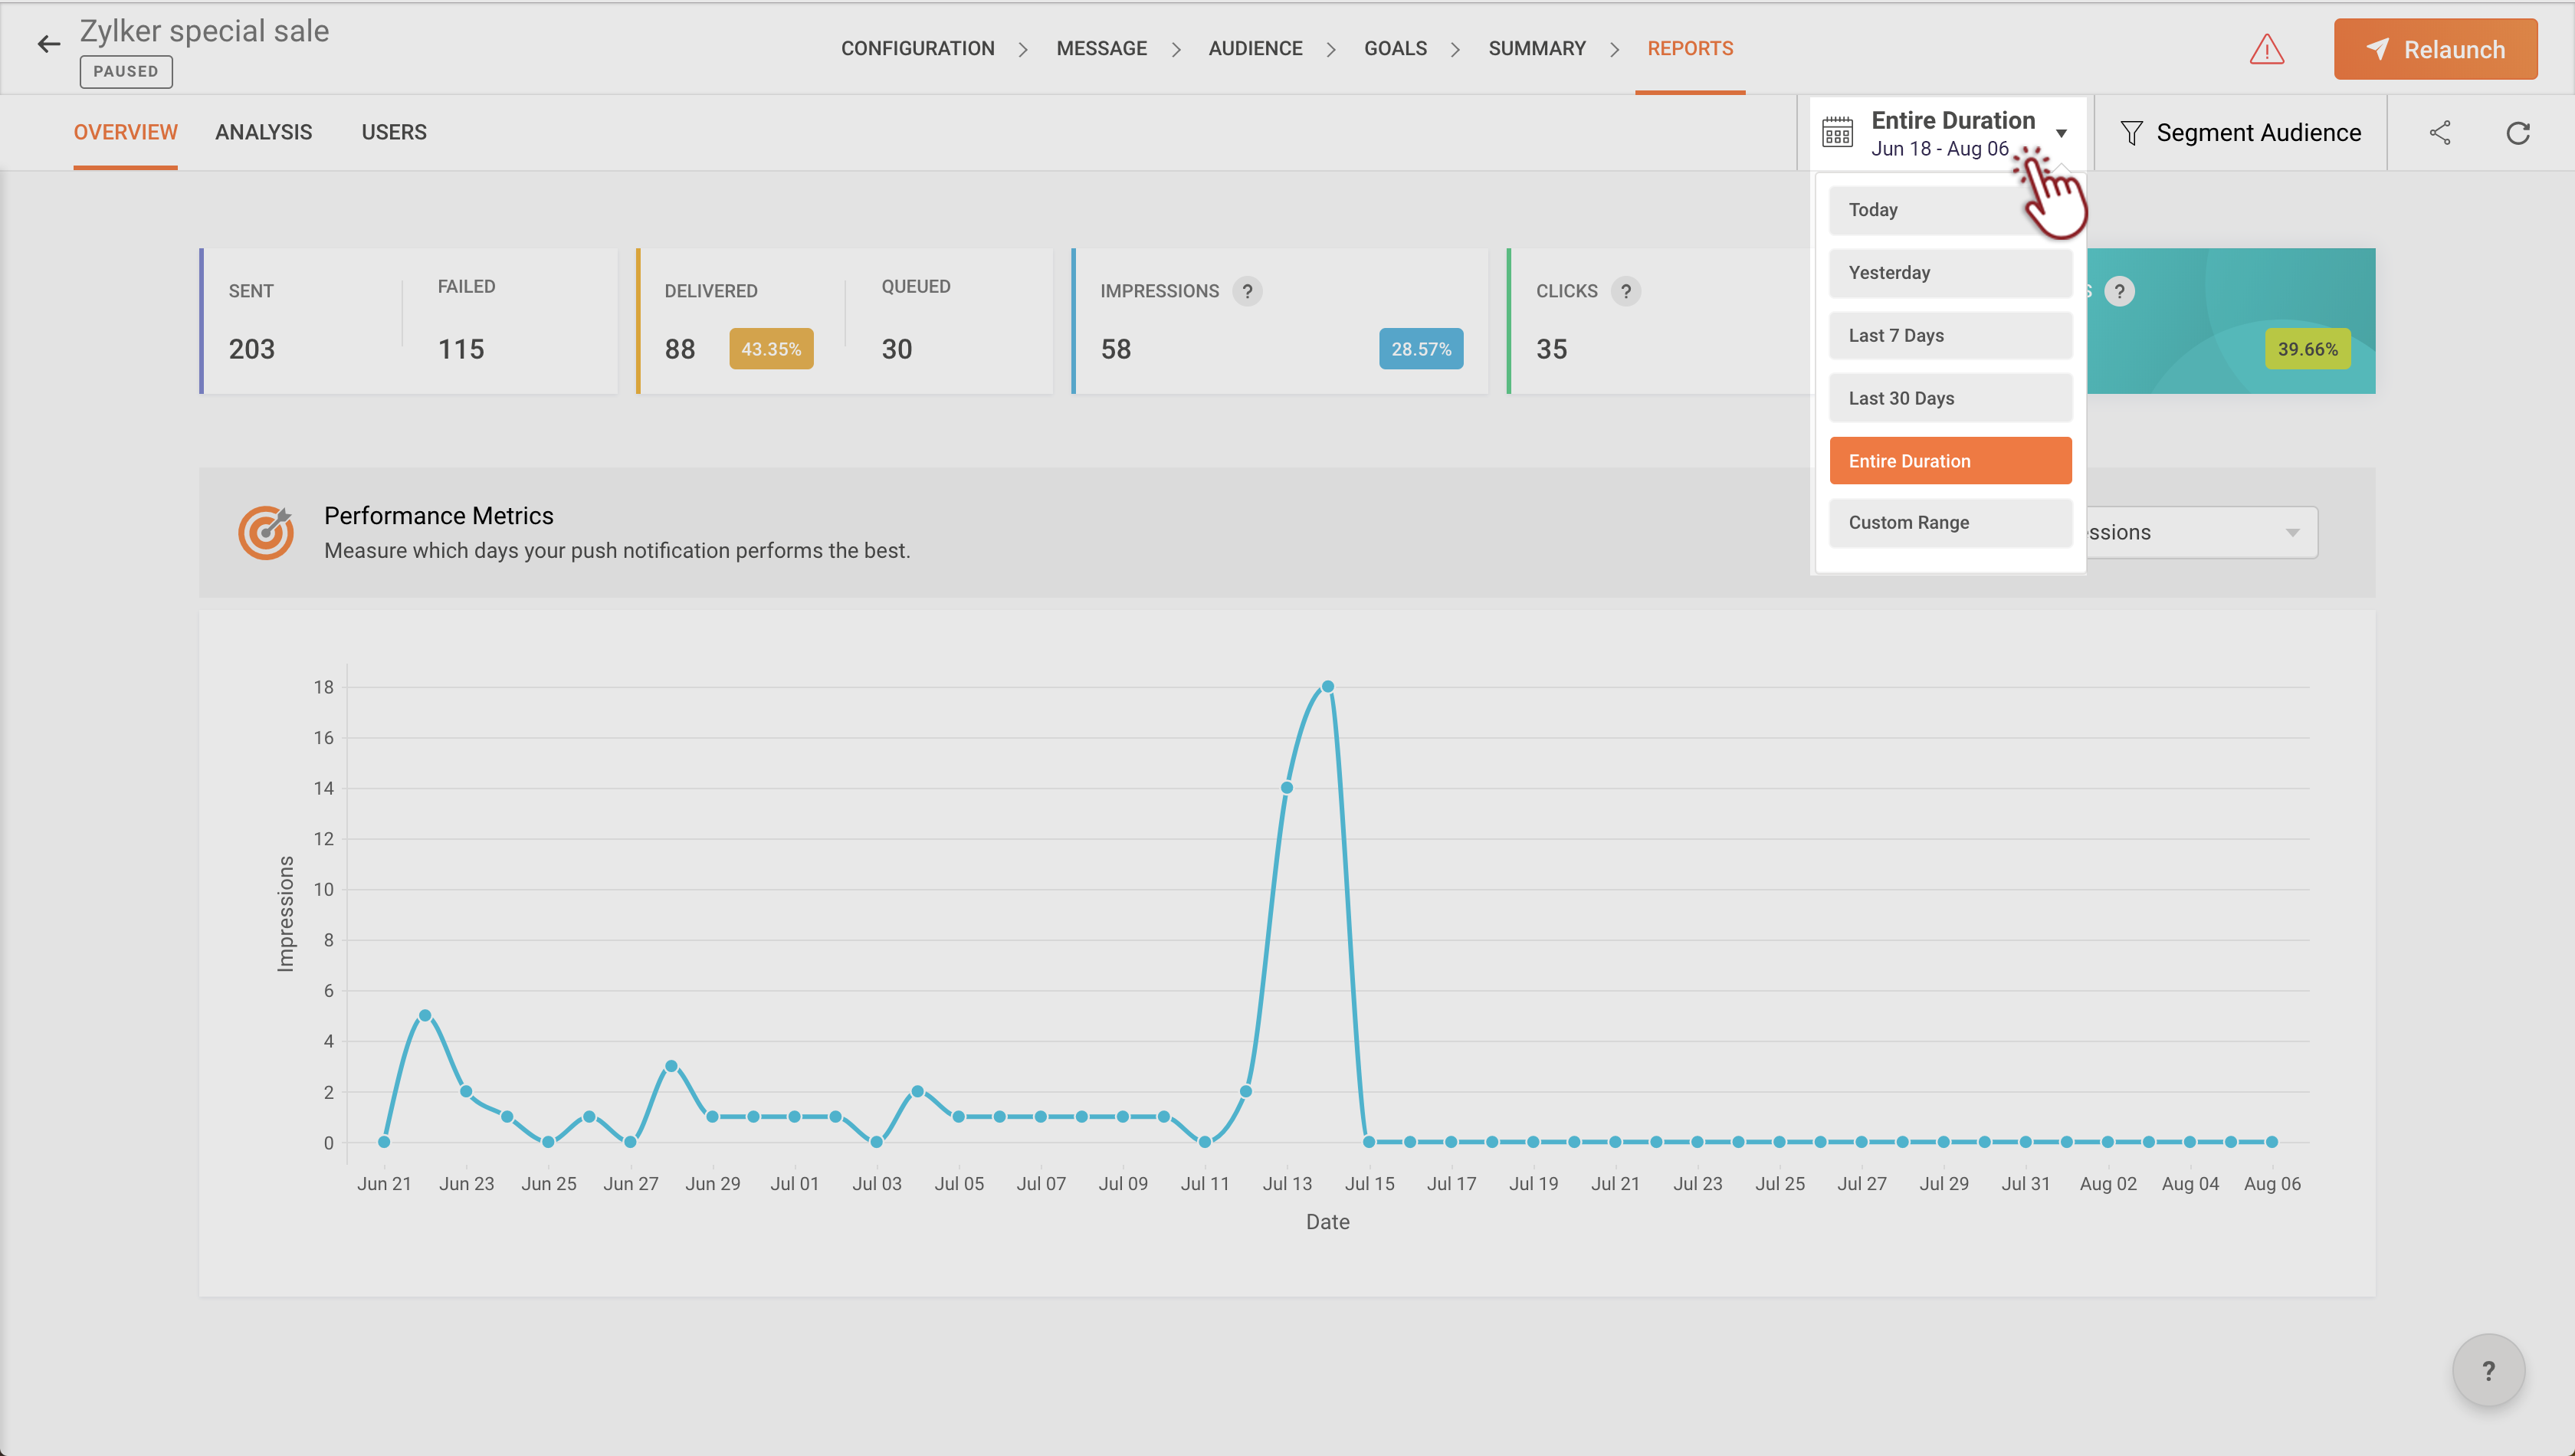Collapse the Entire Duration date dropdown
Screen dimensions: 2575x1456
tap(2061, 133)
